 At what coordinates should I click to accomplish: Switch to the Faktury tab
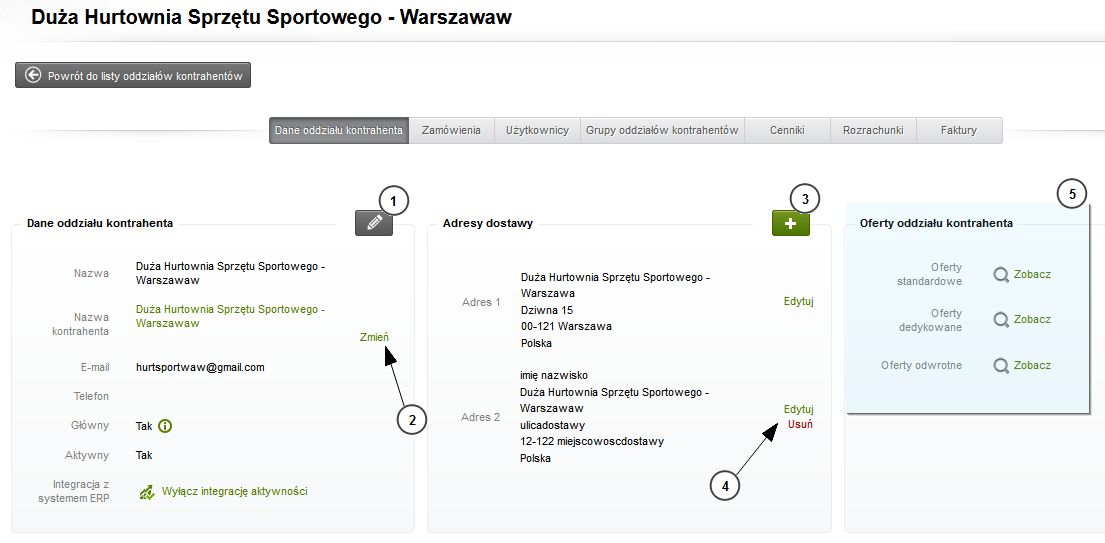(x=958, y=130)
